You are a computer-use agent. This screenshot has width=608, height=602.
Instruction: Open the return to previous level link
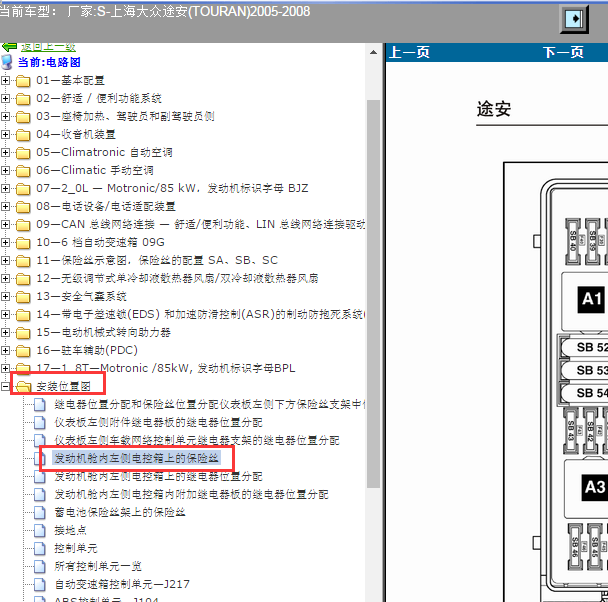(48, 47)
